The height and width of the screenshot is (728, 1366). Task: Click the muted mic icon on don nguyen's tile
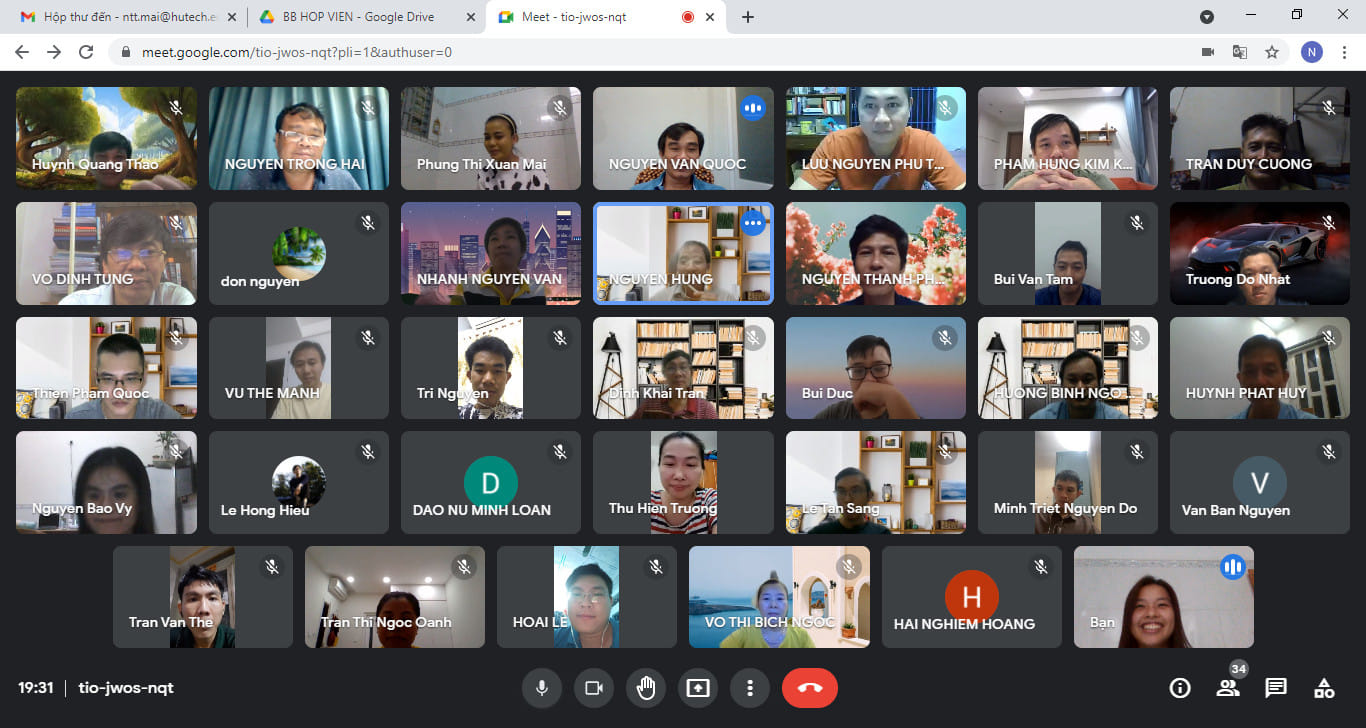(x=368, y=223)
